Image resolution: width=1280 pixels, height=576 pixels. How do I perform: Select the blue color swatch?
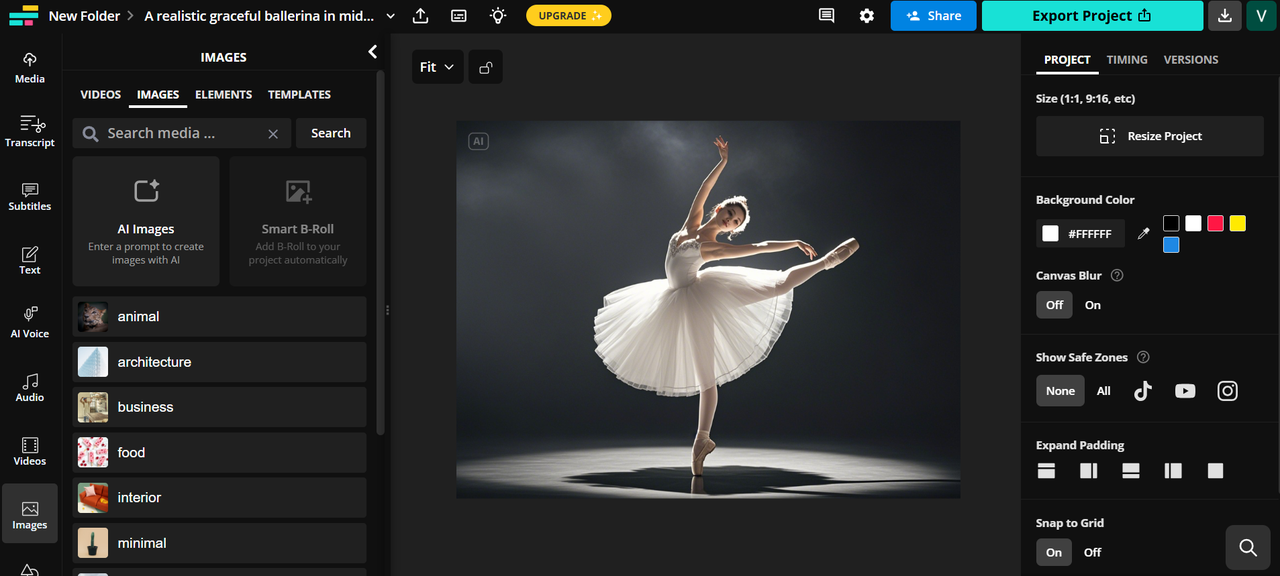pyautogui.click(x=1171, y=245)
